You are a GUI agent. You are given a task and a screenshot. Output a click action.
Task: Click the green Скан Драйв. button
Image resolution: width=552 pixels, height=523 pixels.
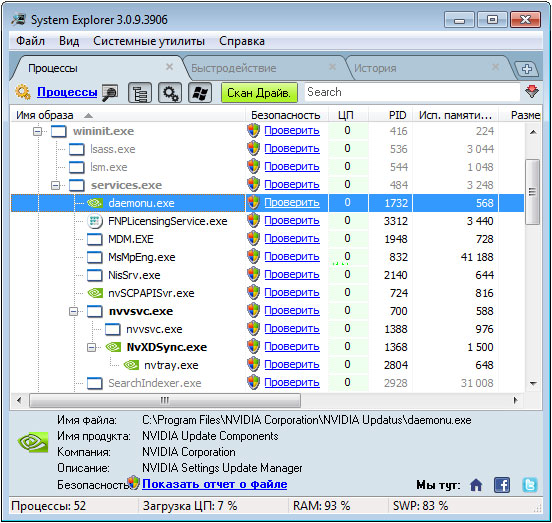259,93
